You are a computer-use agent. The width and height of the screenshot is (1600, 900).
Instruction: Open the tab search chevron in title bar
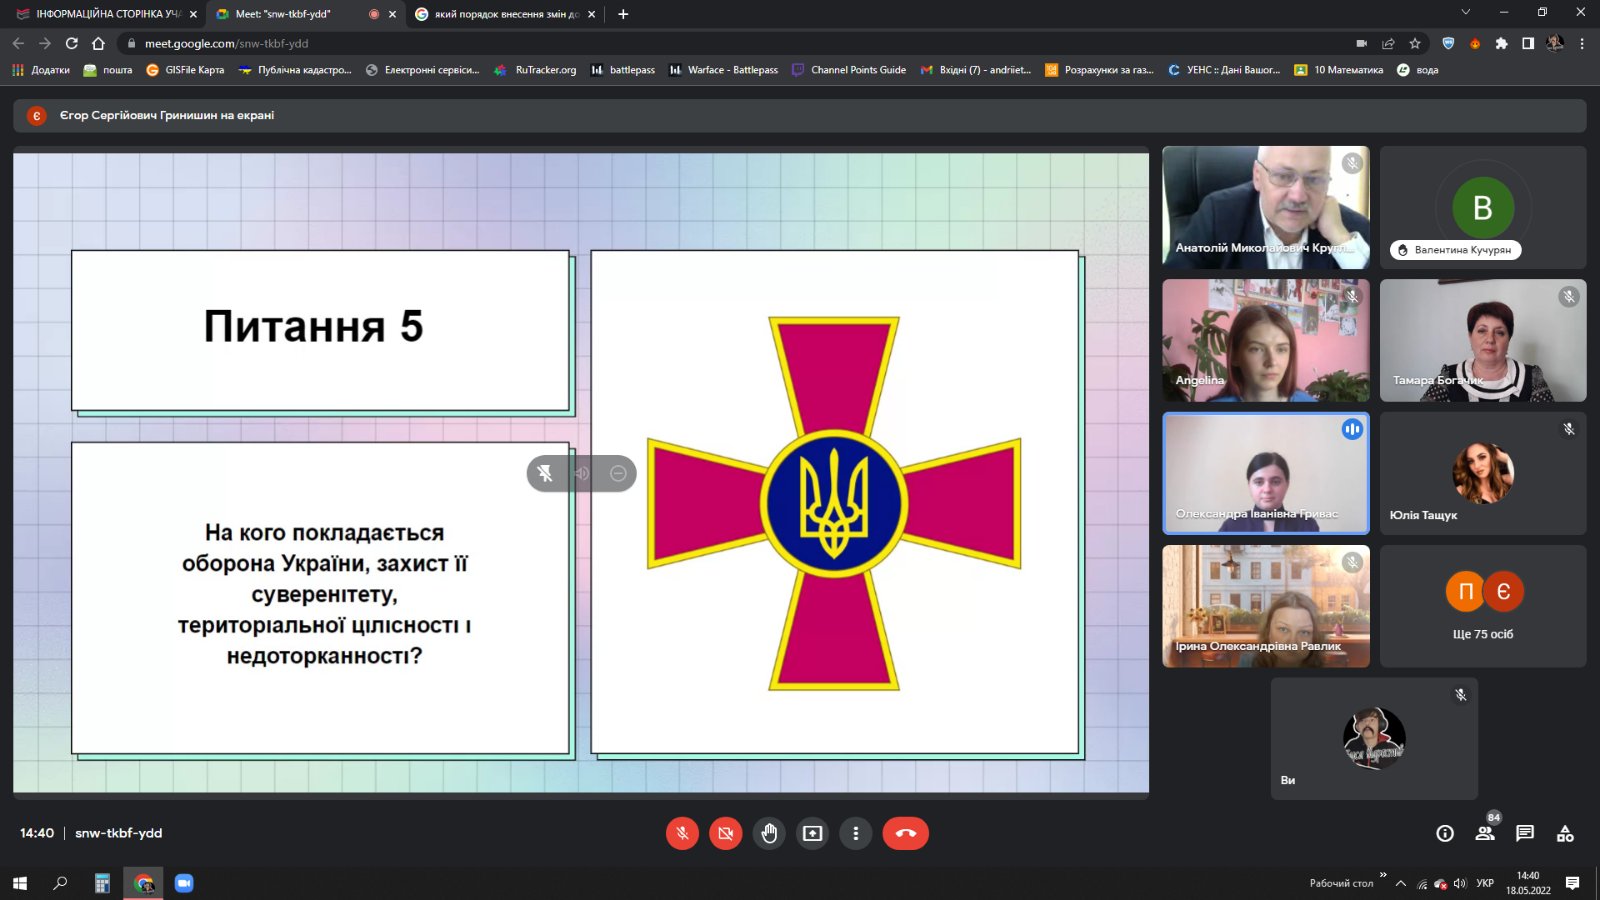1465,13
